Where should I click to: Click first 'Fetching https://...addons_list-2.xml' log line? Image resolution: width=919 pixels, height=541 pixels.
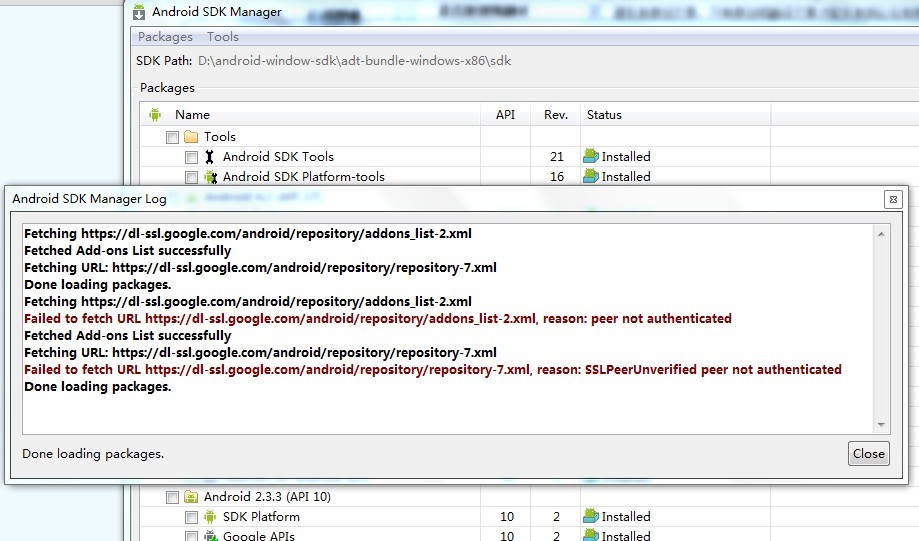[248, 233]
